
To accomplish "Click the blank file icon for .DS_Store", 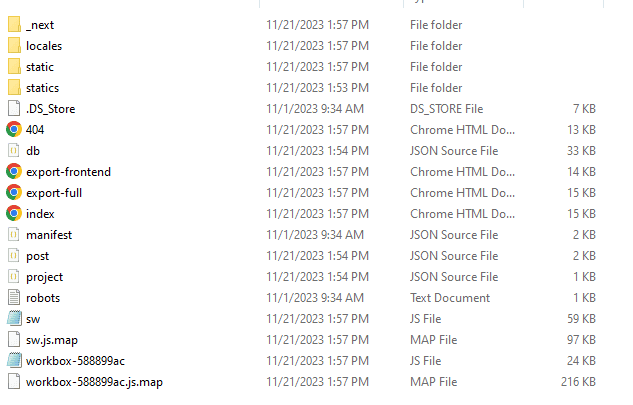I will coord(14,108).
